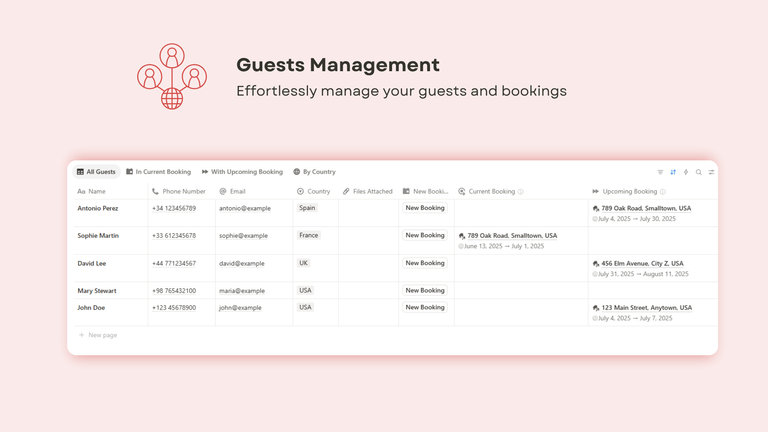The height and width of the screenshot is (432, 768).
Task: Click phone number +44 771234567
Action: point(174,264)
